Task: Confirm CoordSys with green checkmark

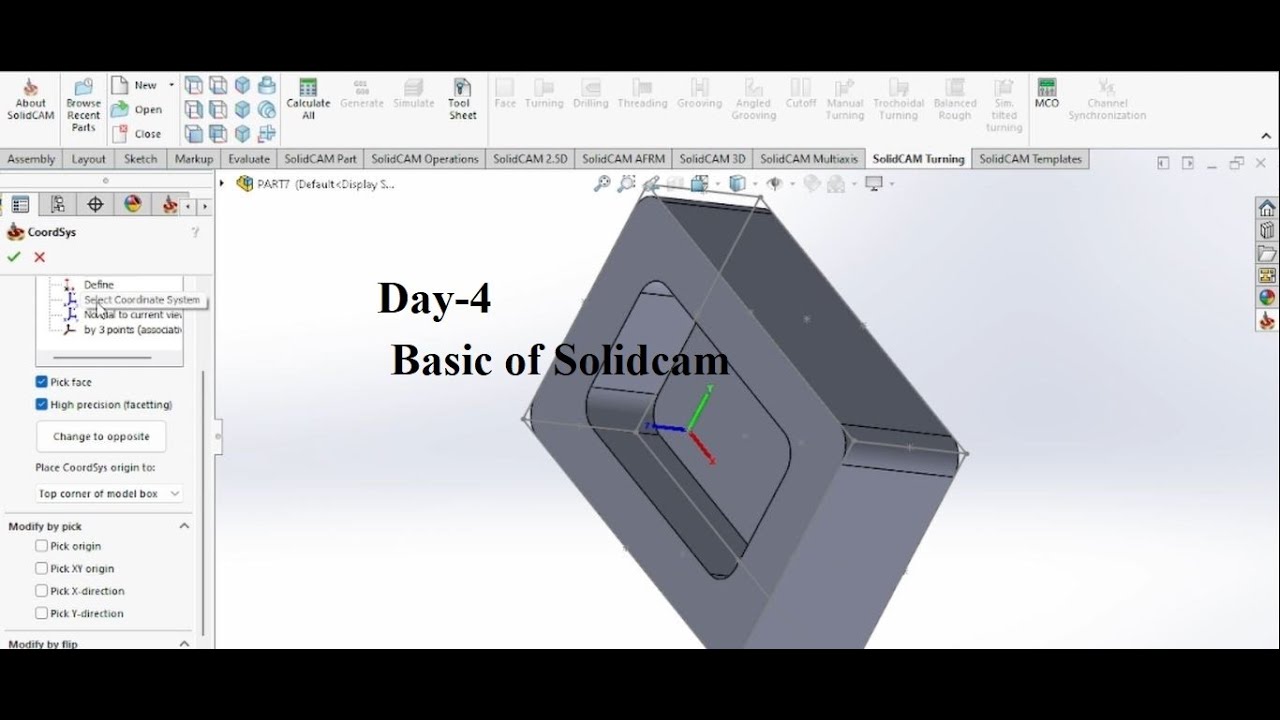Action: click(x=14, y=257)
